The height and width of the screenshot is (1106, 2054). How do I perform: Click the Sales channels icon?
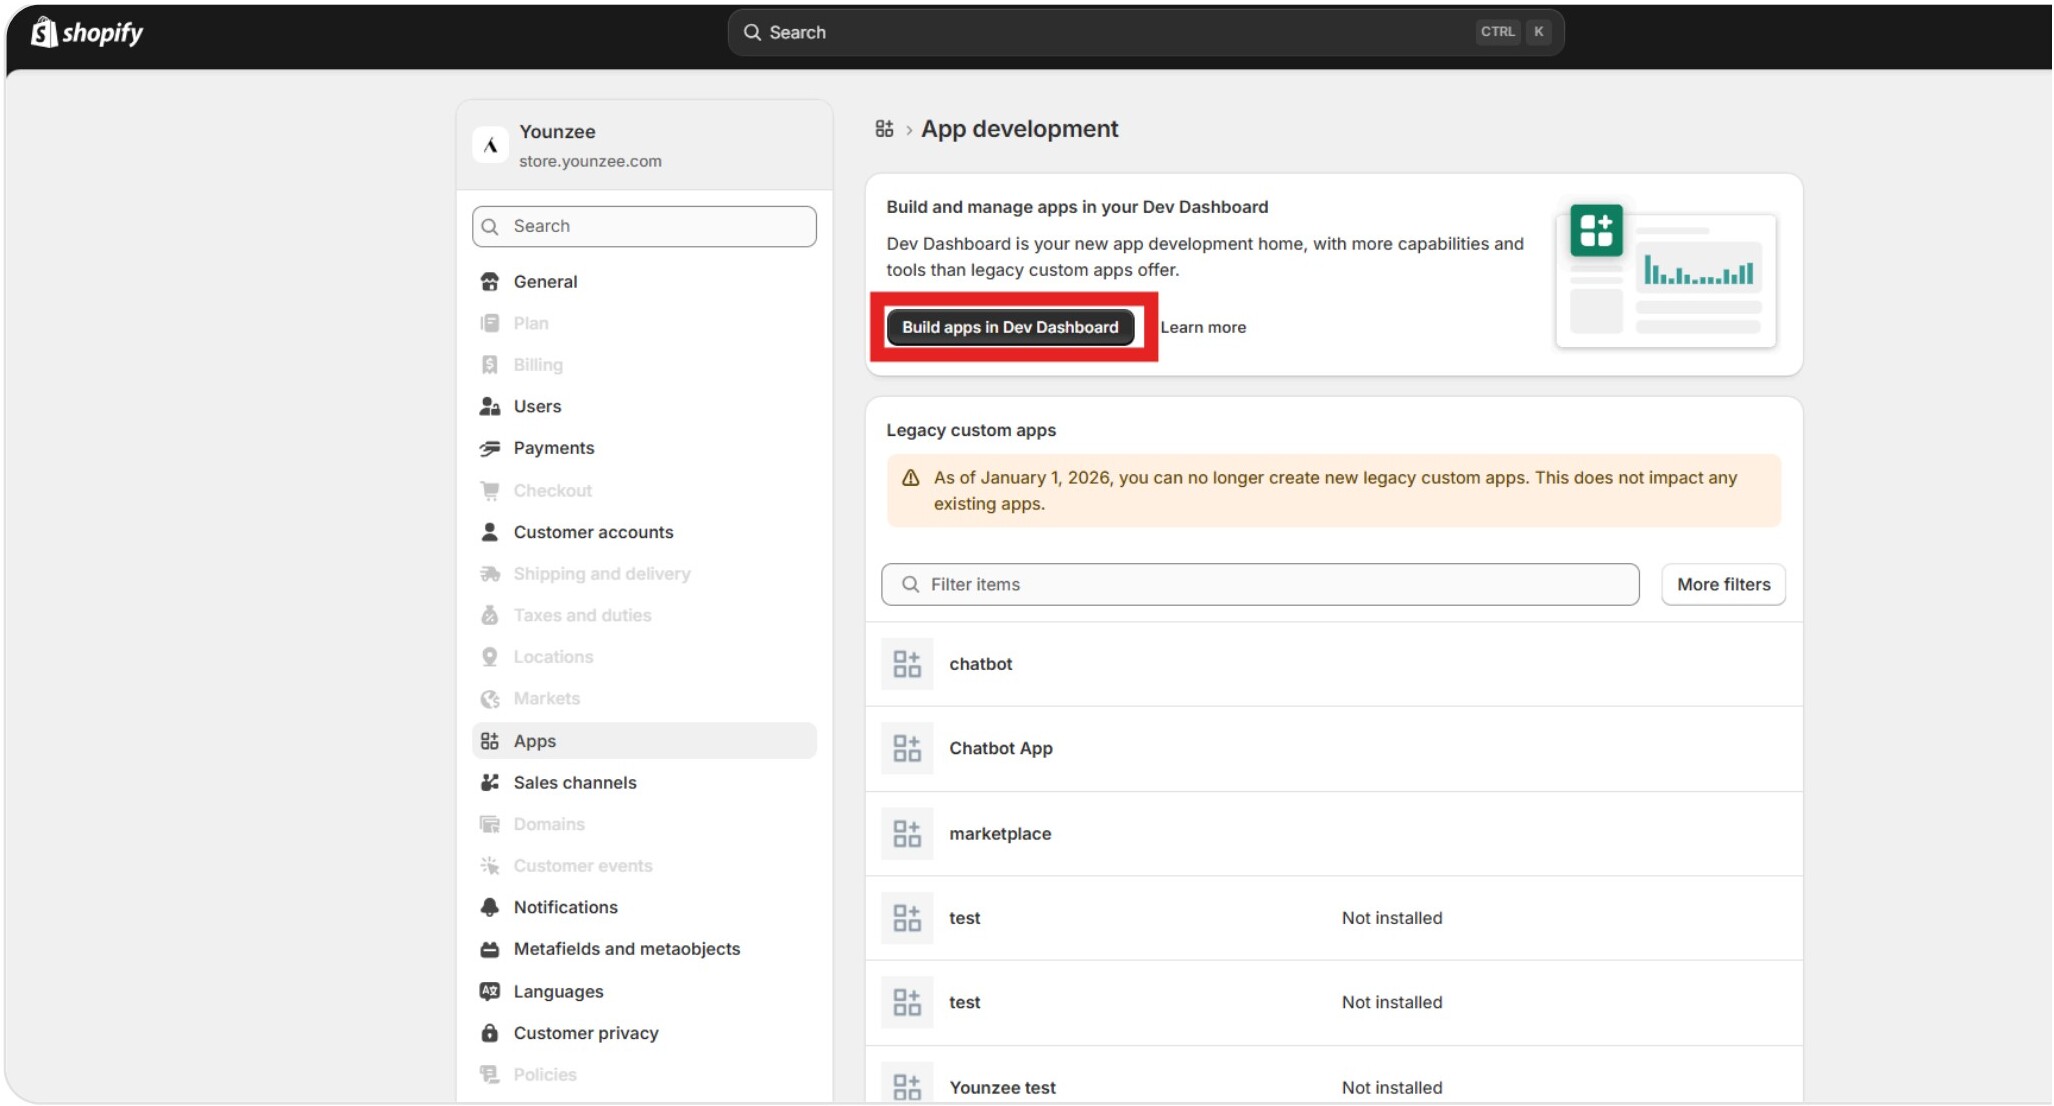click(489, 782)
